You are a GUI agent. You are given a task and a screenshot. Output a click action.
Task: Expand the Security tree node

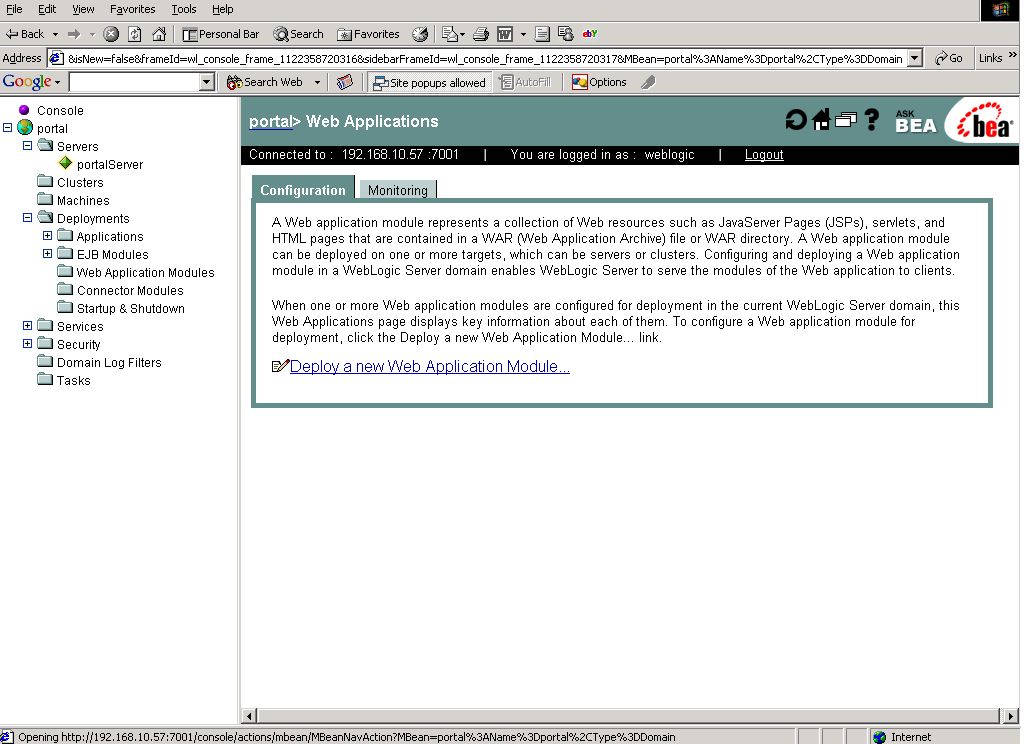[27, 344]
